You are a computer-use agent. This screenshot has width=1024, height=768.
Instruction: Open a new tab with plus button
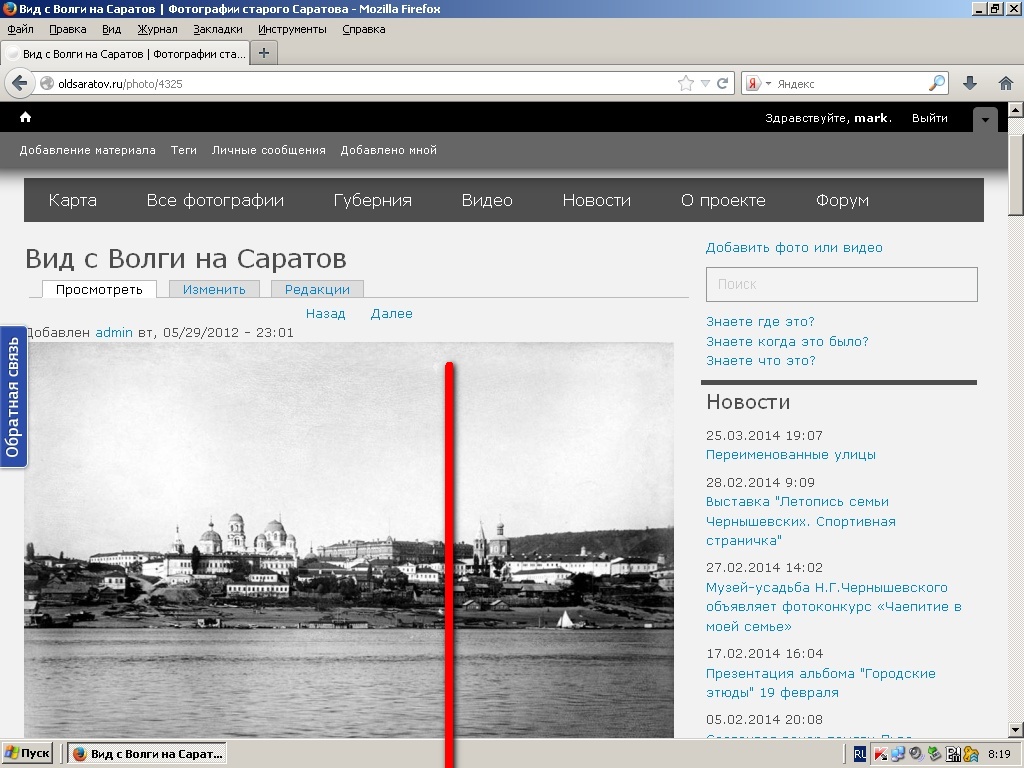point(264,53)
